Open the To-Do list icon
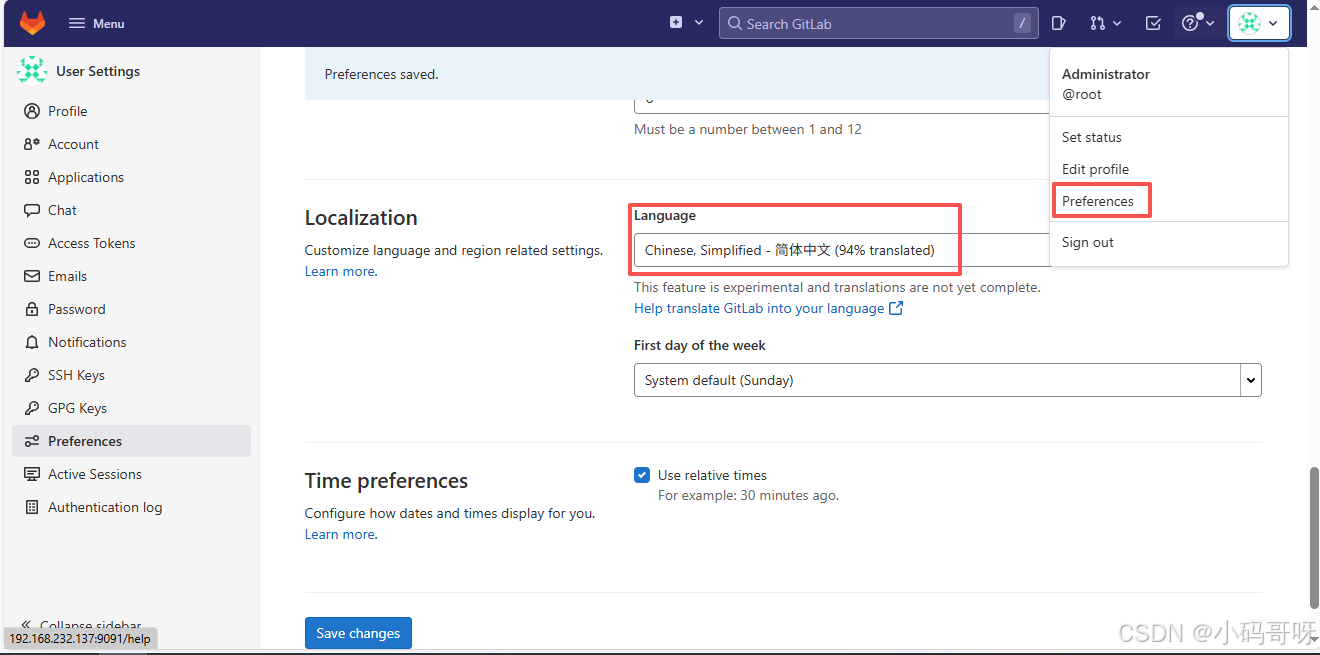This screenshot has width=1320, height=655. point(1153,23)
